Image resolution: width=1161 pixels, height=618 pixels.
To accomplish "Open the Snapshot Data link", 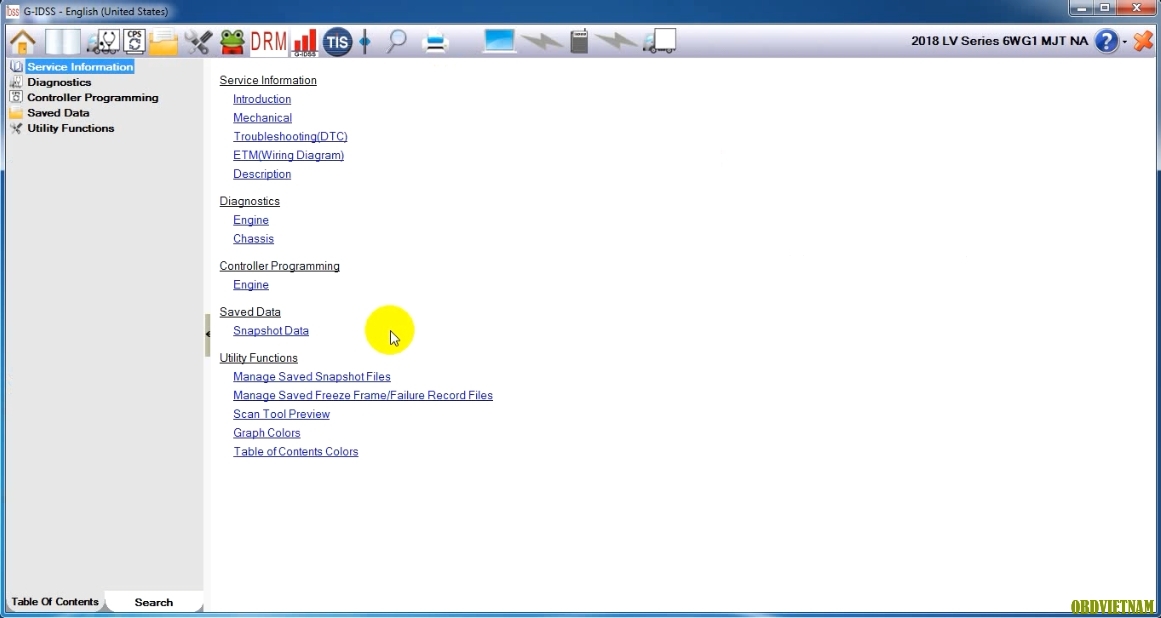I will (271, 331).
